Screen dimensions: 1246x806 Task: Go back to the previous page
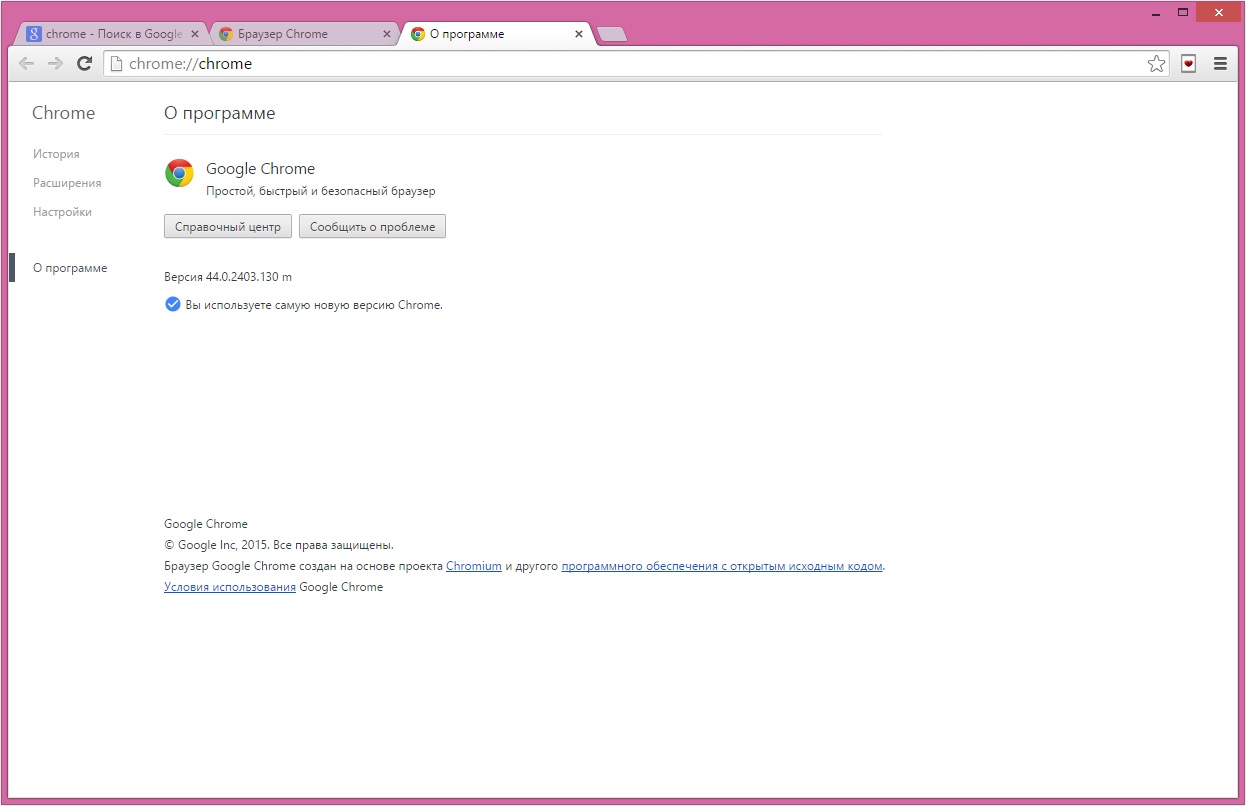27,64
